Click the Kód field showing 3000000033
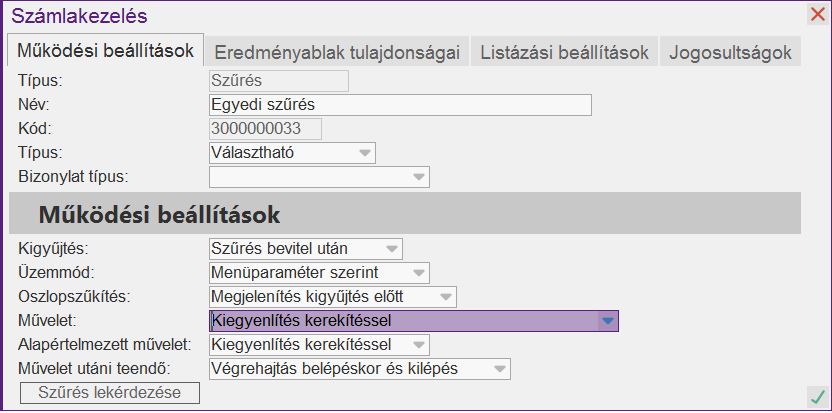Viewport: 832px width, 413px height. [x=265, y=129]
